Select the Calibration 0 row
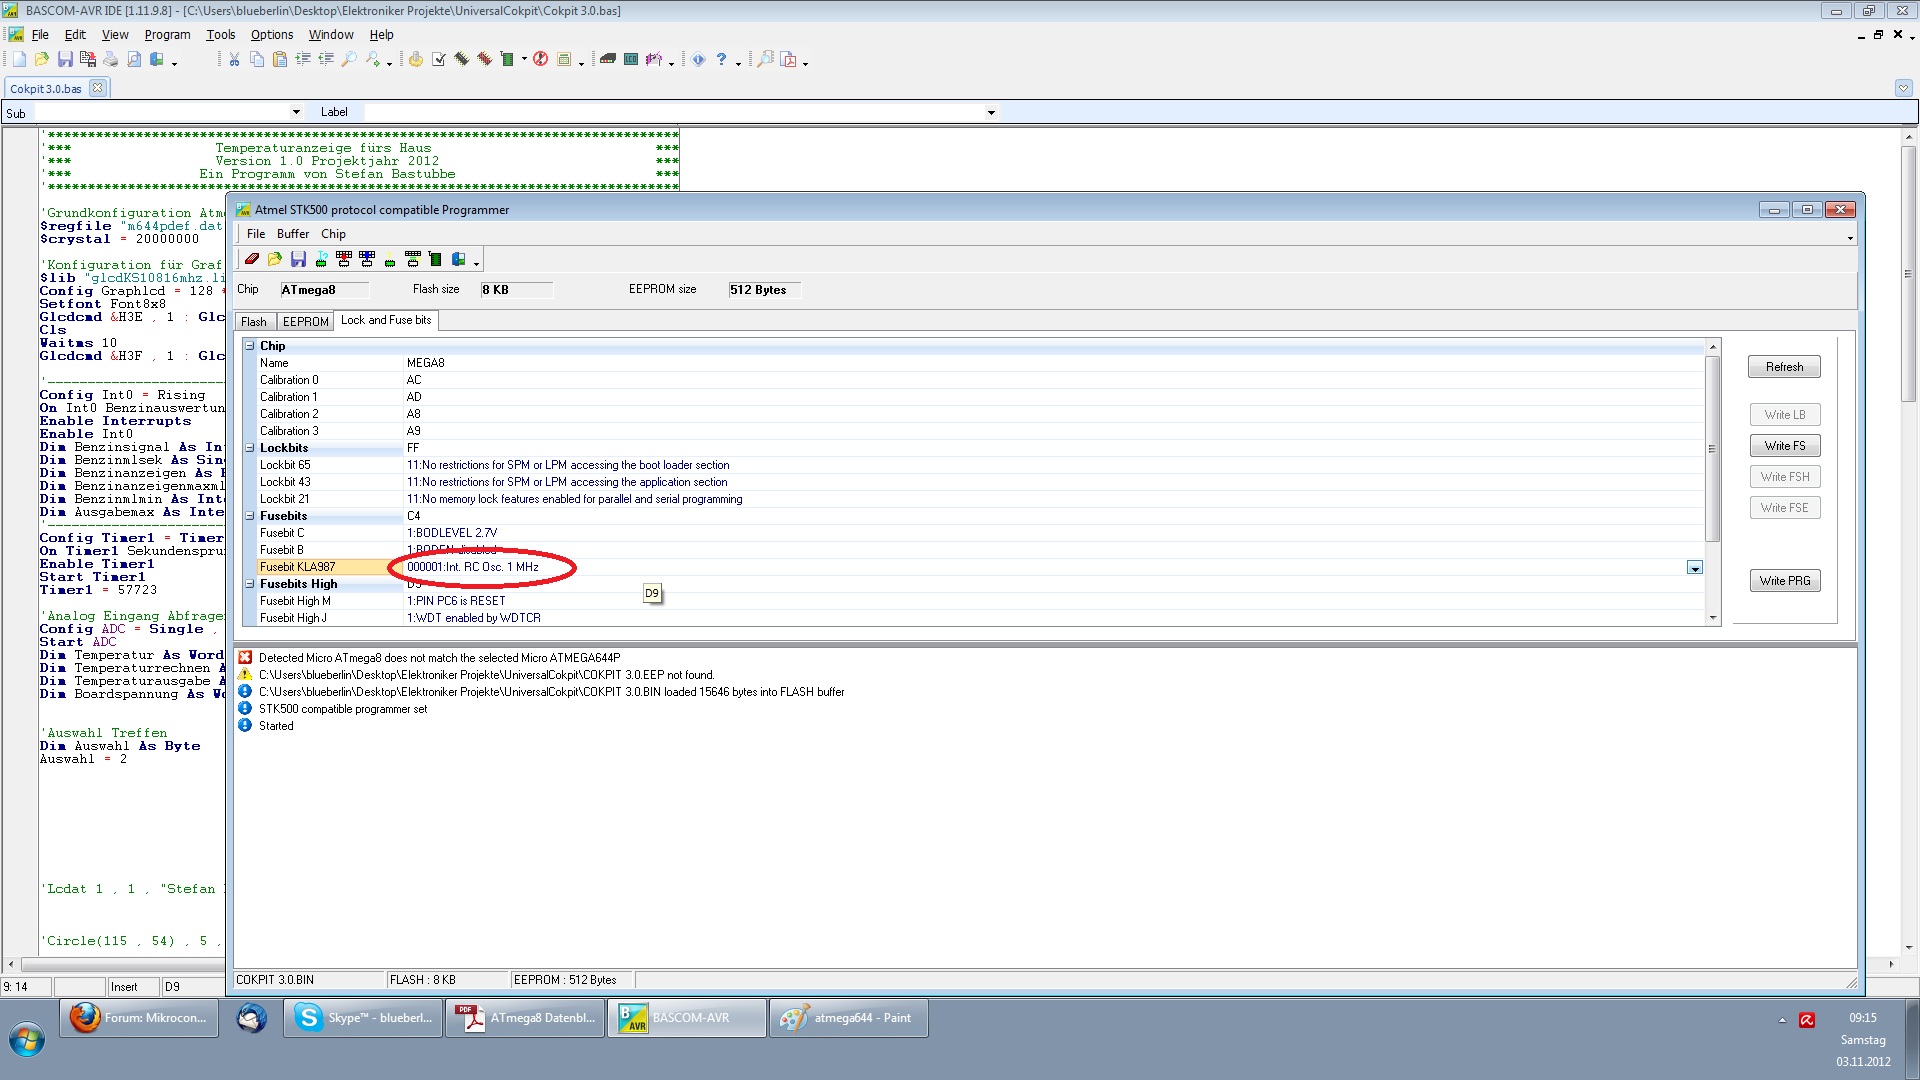Image resolution: width=1920 pixels, height=1080 pixels. pos(978,380)
